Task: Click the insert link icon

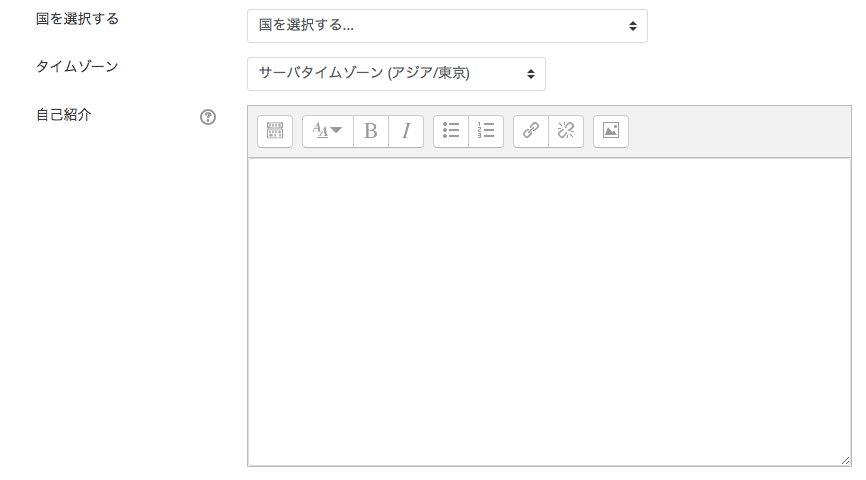Action: (x=531, y=131)
